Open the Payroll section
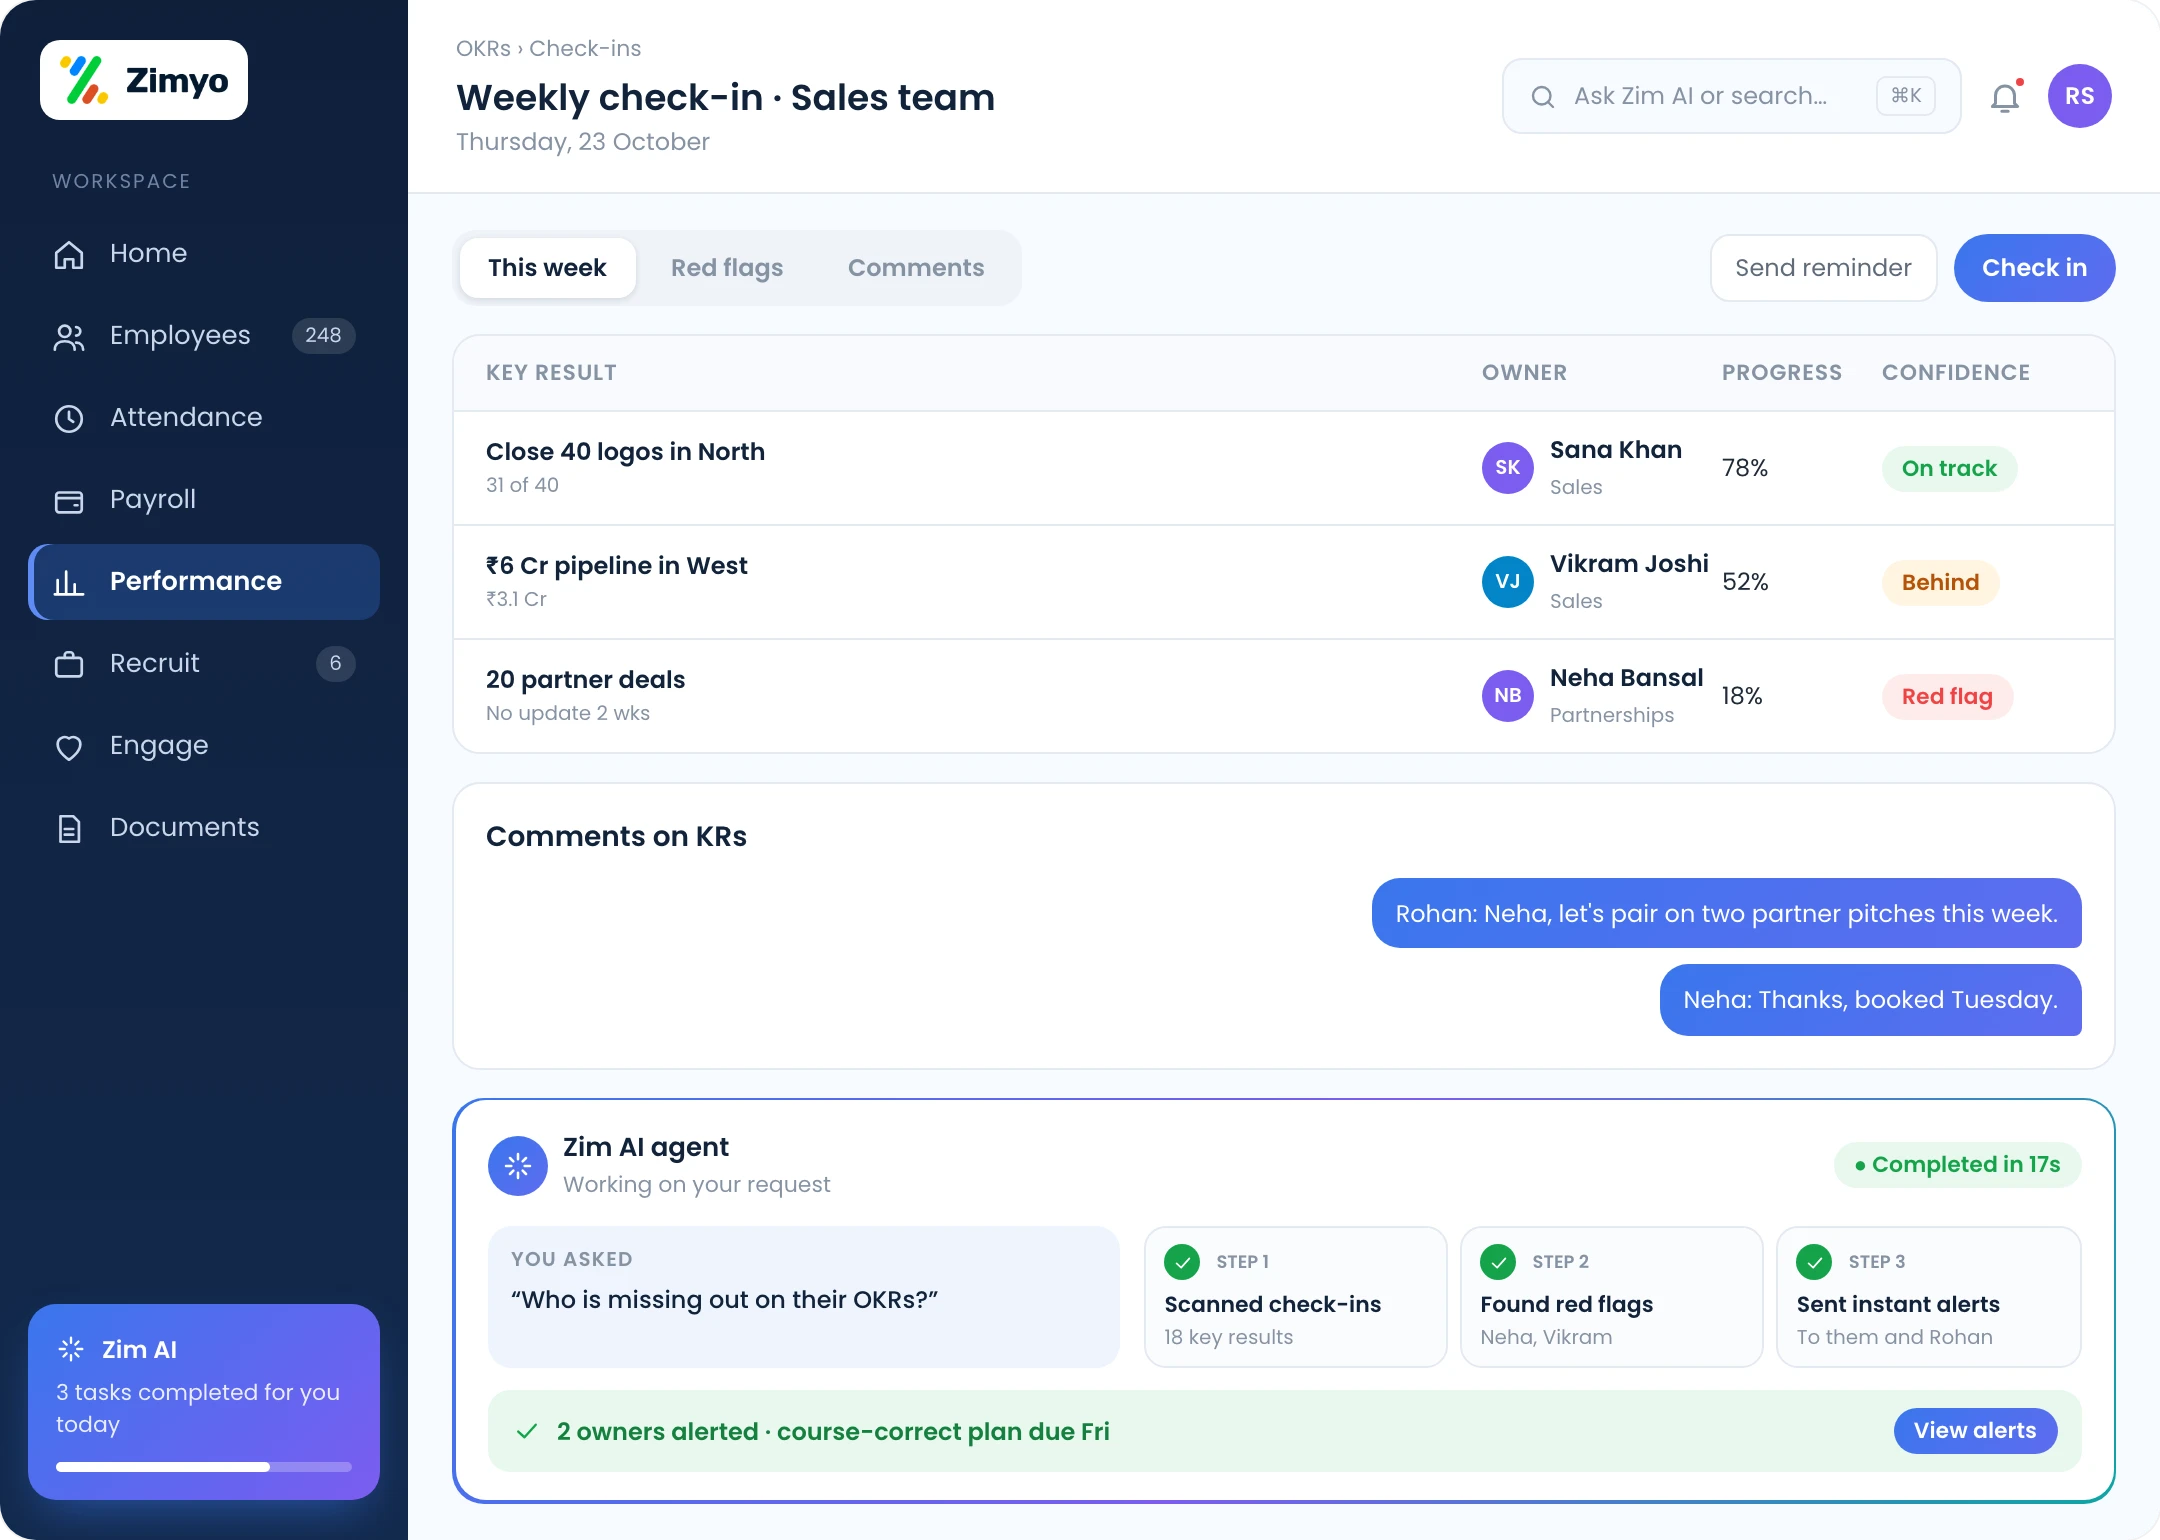Image resolution: width=2160 pixels, height=1540 pixels. [204, 499]
